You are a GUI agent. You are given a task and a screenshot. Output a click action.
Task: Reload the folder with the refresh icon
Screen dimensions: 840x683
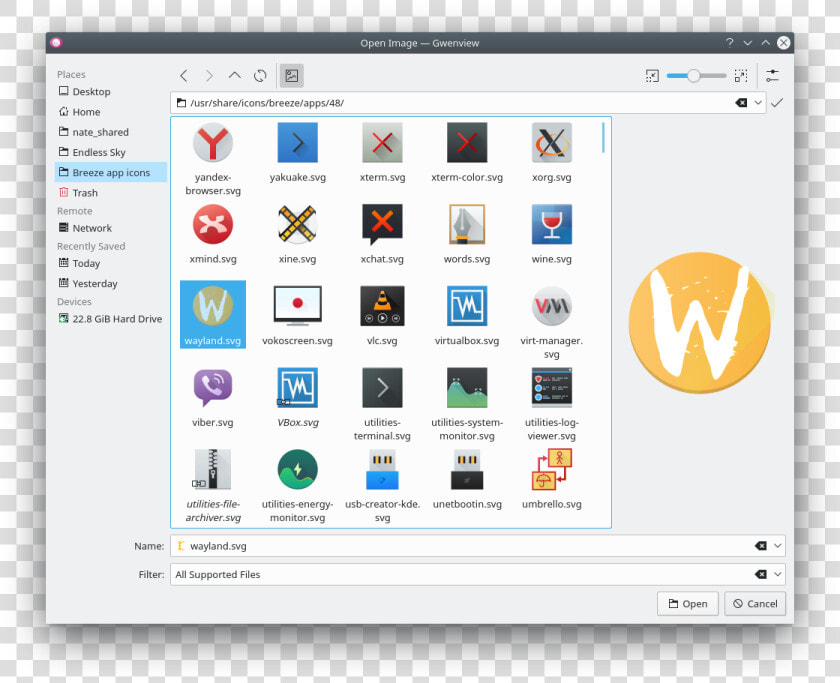[260, 76]
